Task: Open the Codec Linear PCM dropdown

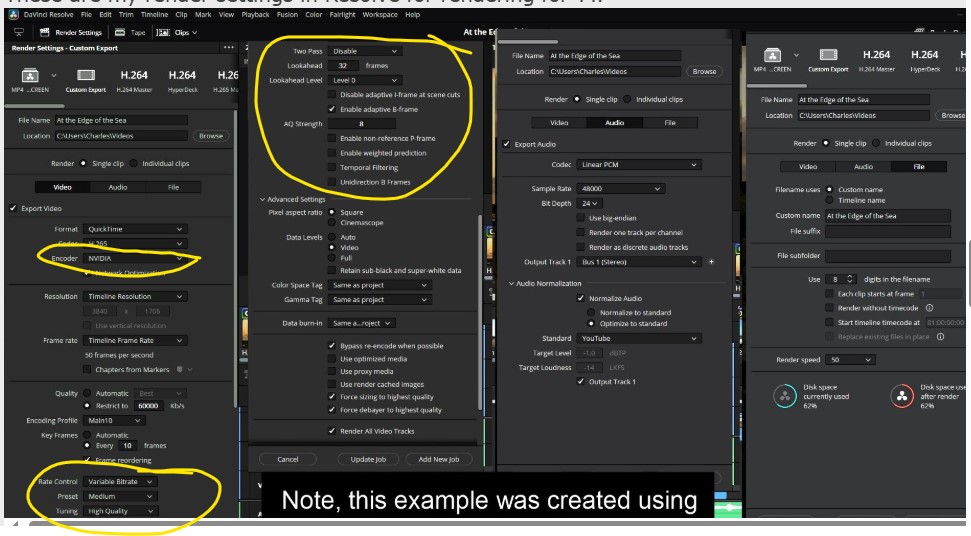Action: tap(638, 165)
